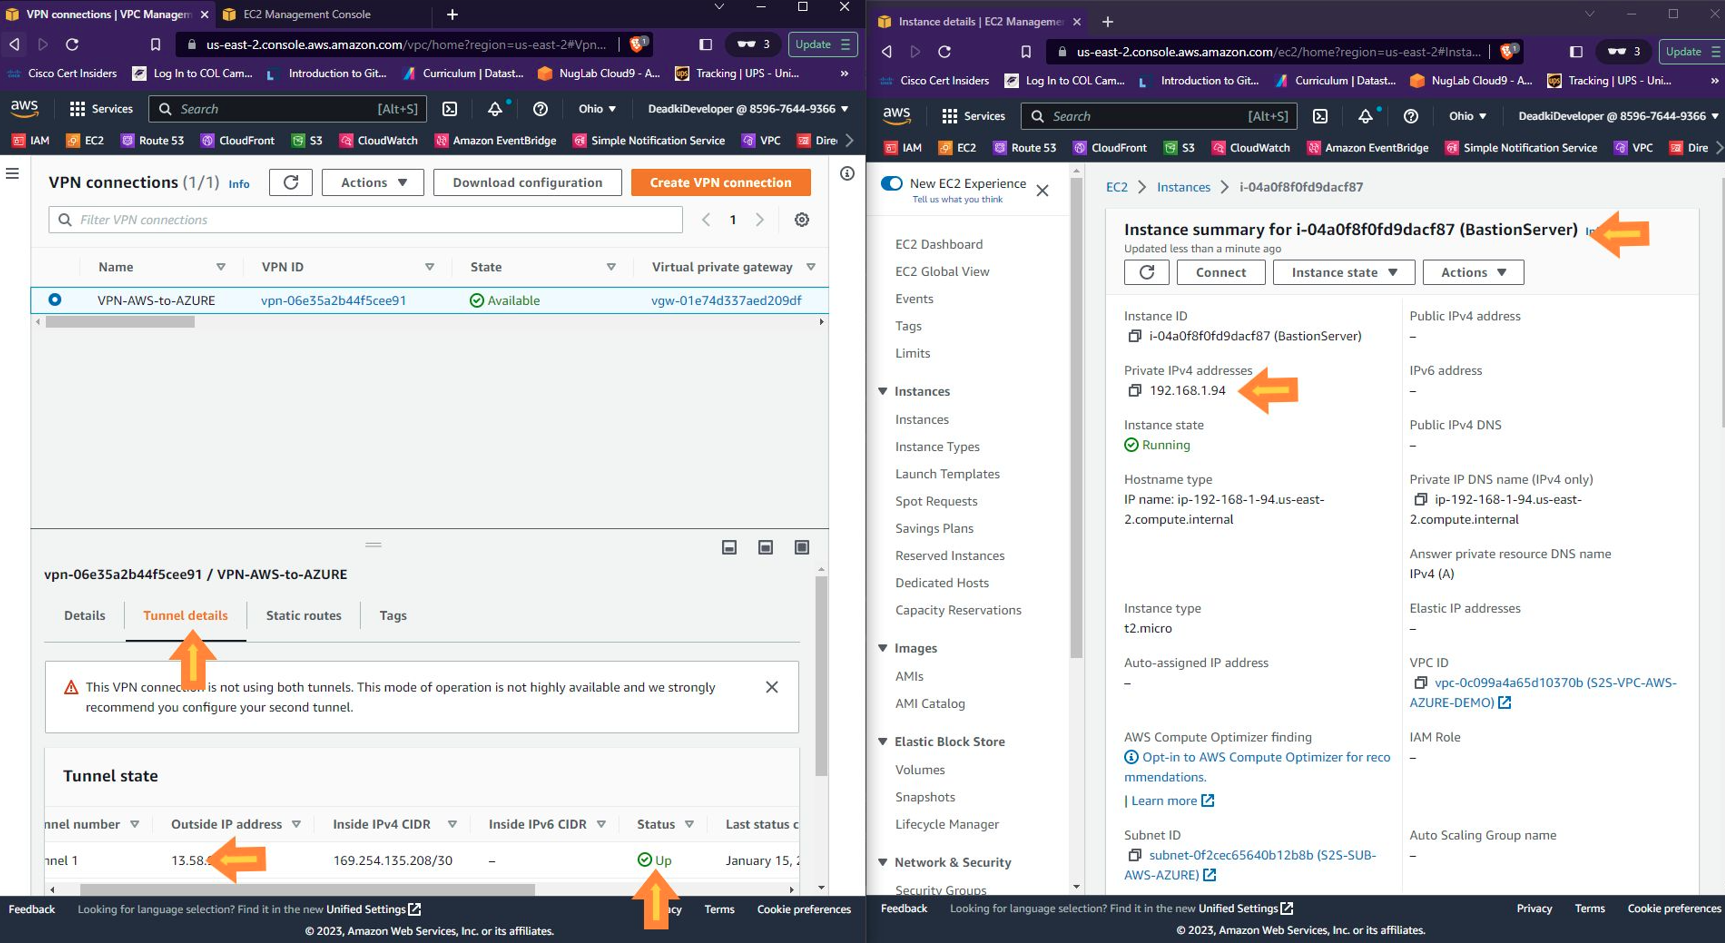This screenshot has height=943, width=1725.
Task: Collapse Elastic Block Store section
Action: 883,741
